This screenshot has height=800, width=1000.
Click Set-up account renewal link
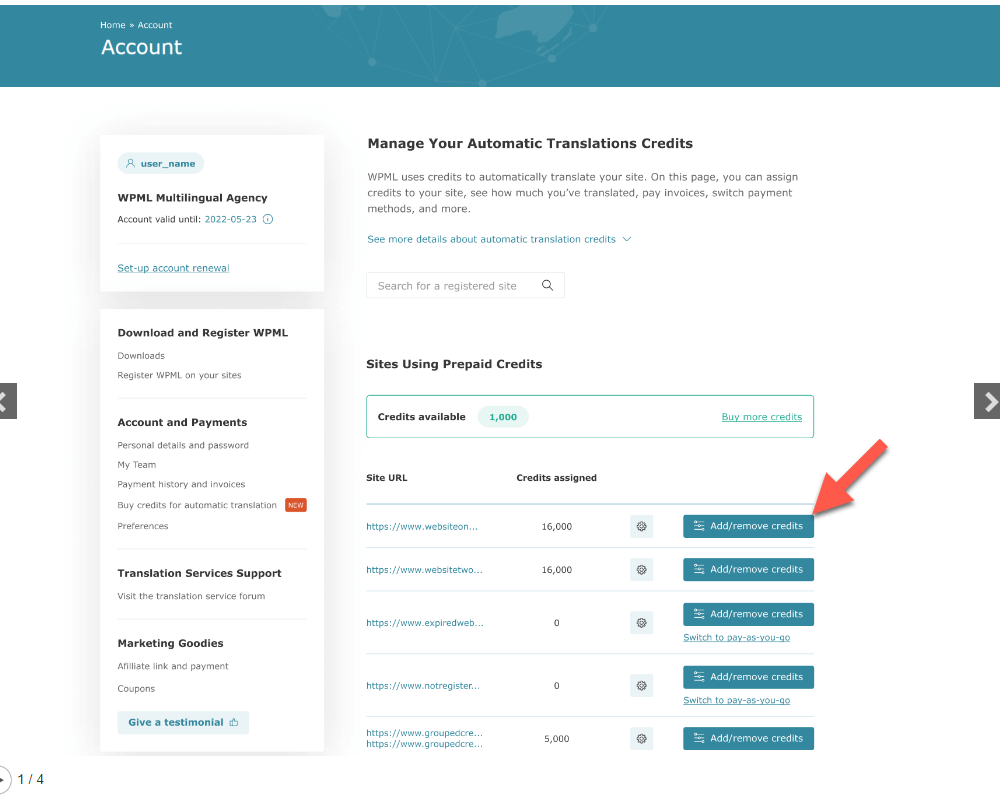click(x=173, y=268)
